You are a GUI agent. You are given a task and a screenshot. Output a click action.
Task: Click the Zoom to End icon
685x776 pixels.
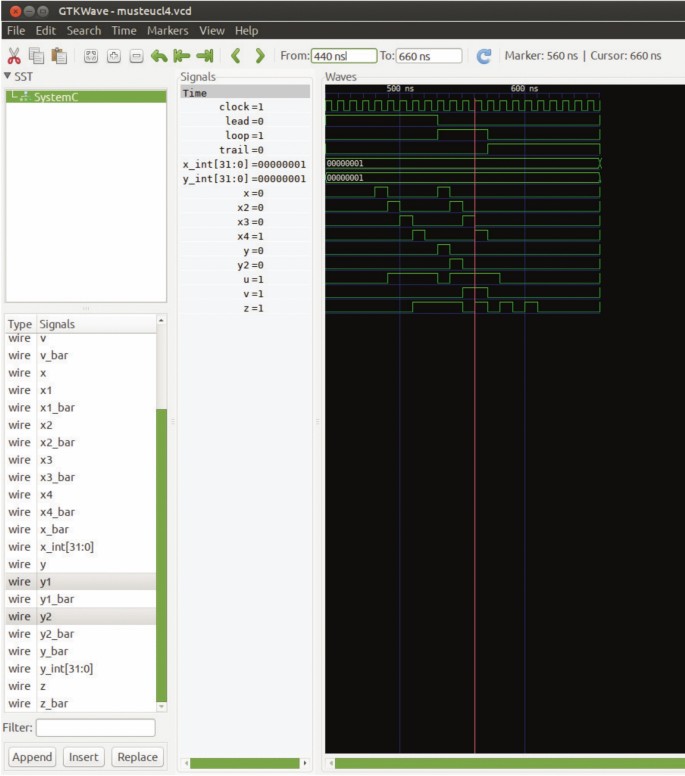click(x=205, y=56)
